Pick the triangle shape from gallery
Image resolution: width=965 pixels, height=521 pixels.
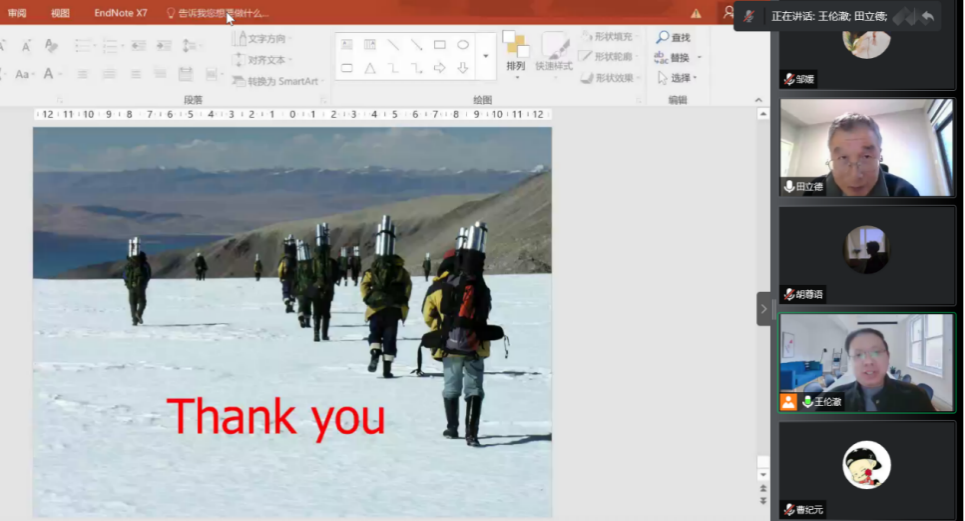tap(370, 68)
